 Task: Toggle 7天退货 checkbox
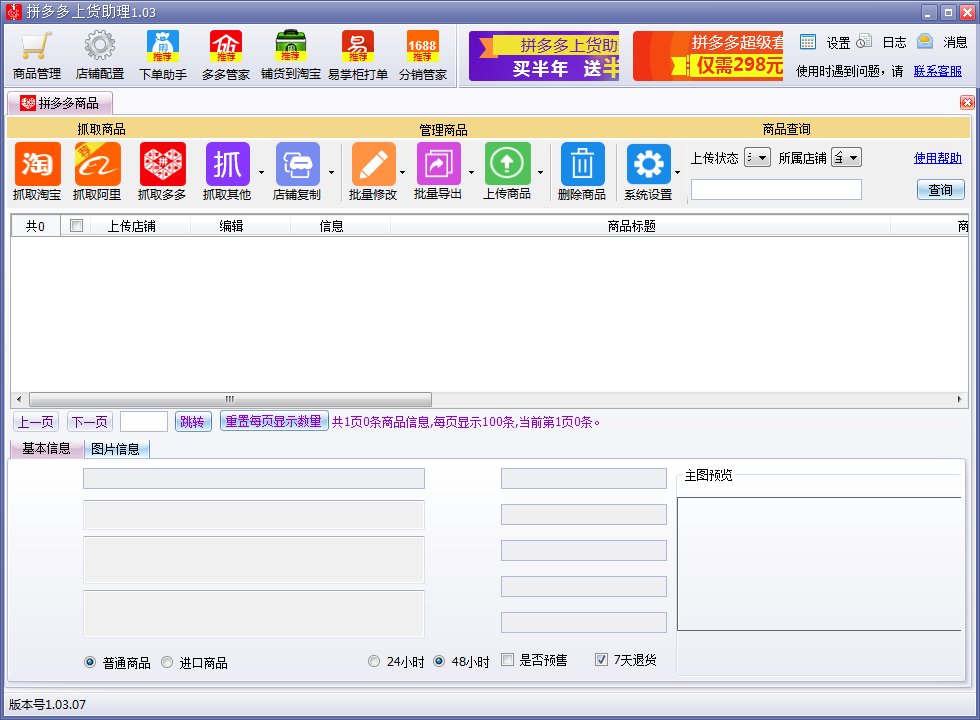point(601,660)
